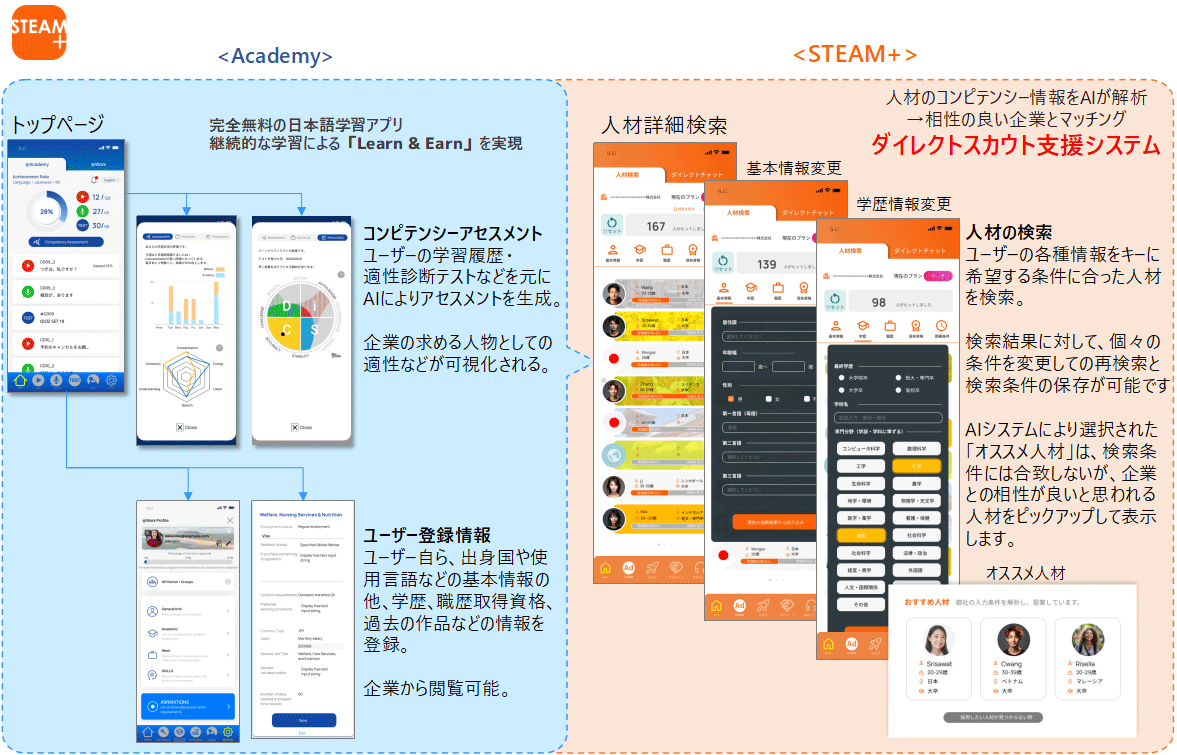Click the リセット reset icon beside 167
1177x755 pixels.
click(610, 227)
